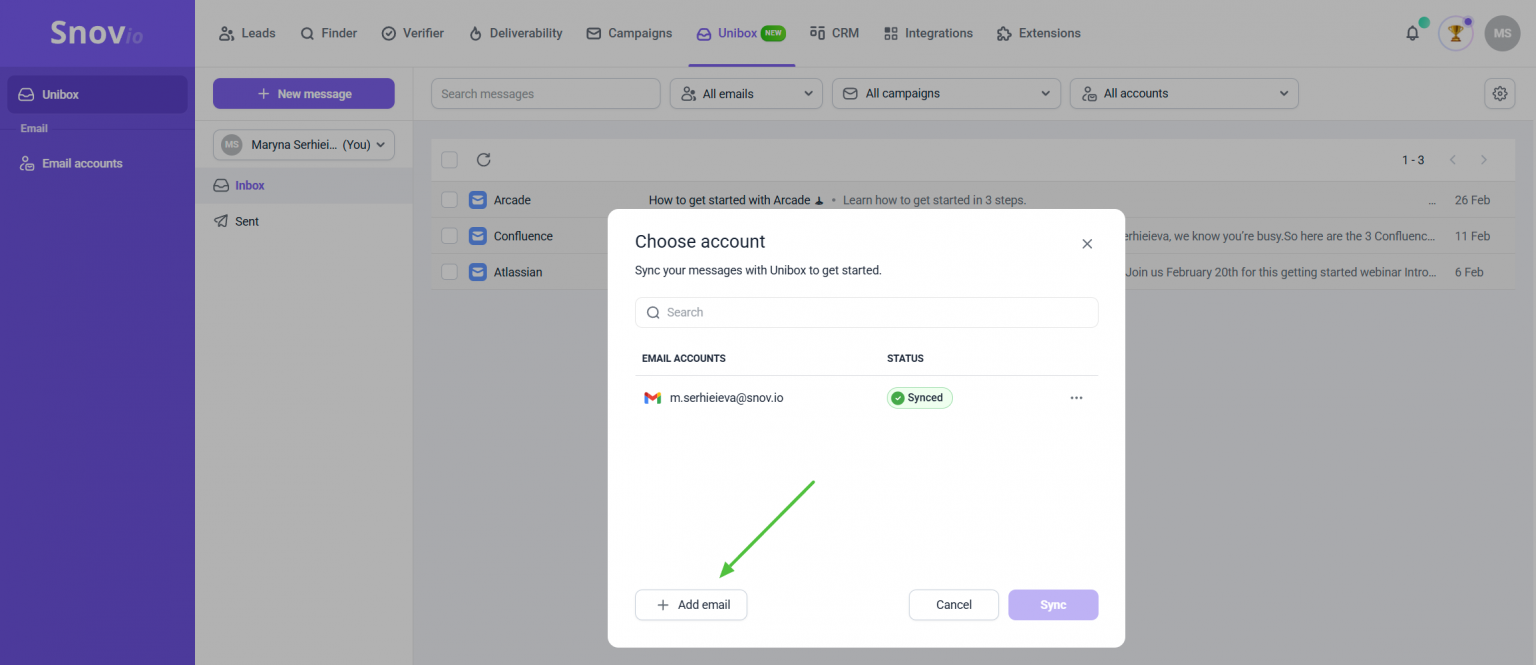Click the EMAIL ACCOUNTS column header
The height and width of the screenshot is (665, 1536).
point(684,358)
